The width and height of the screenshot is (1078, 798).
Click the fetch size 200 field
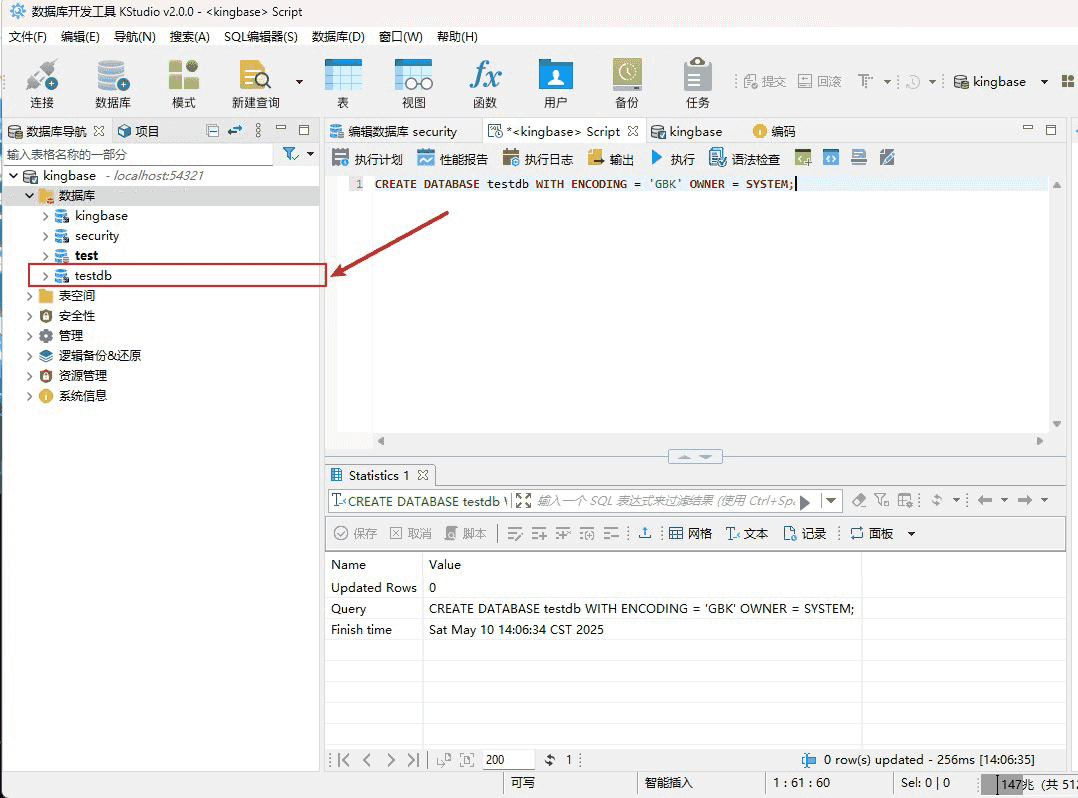[508, 760]
